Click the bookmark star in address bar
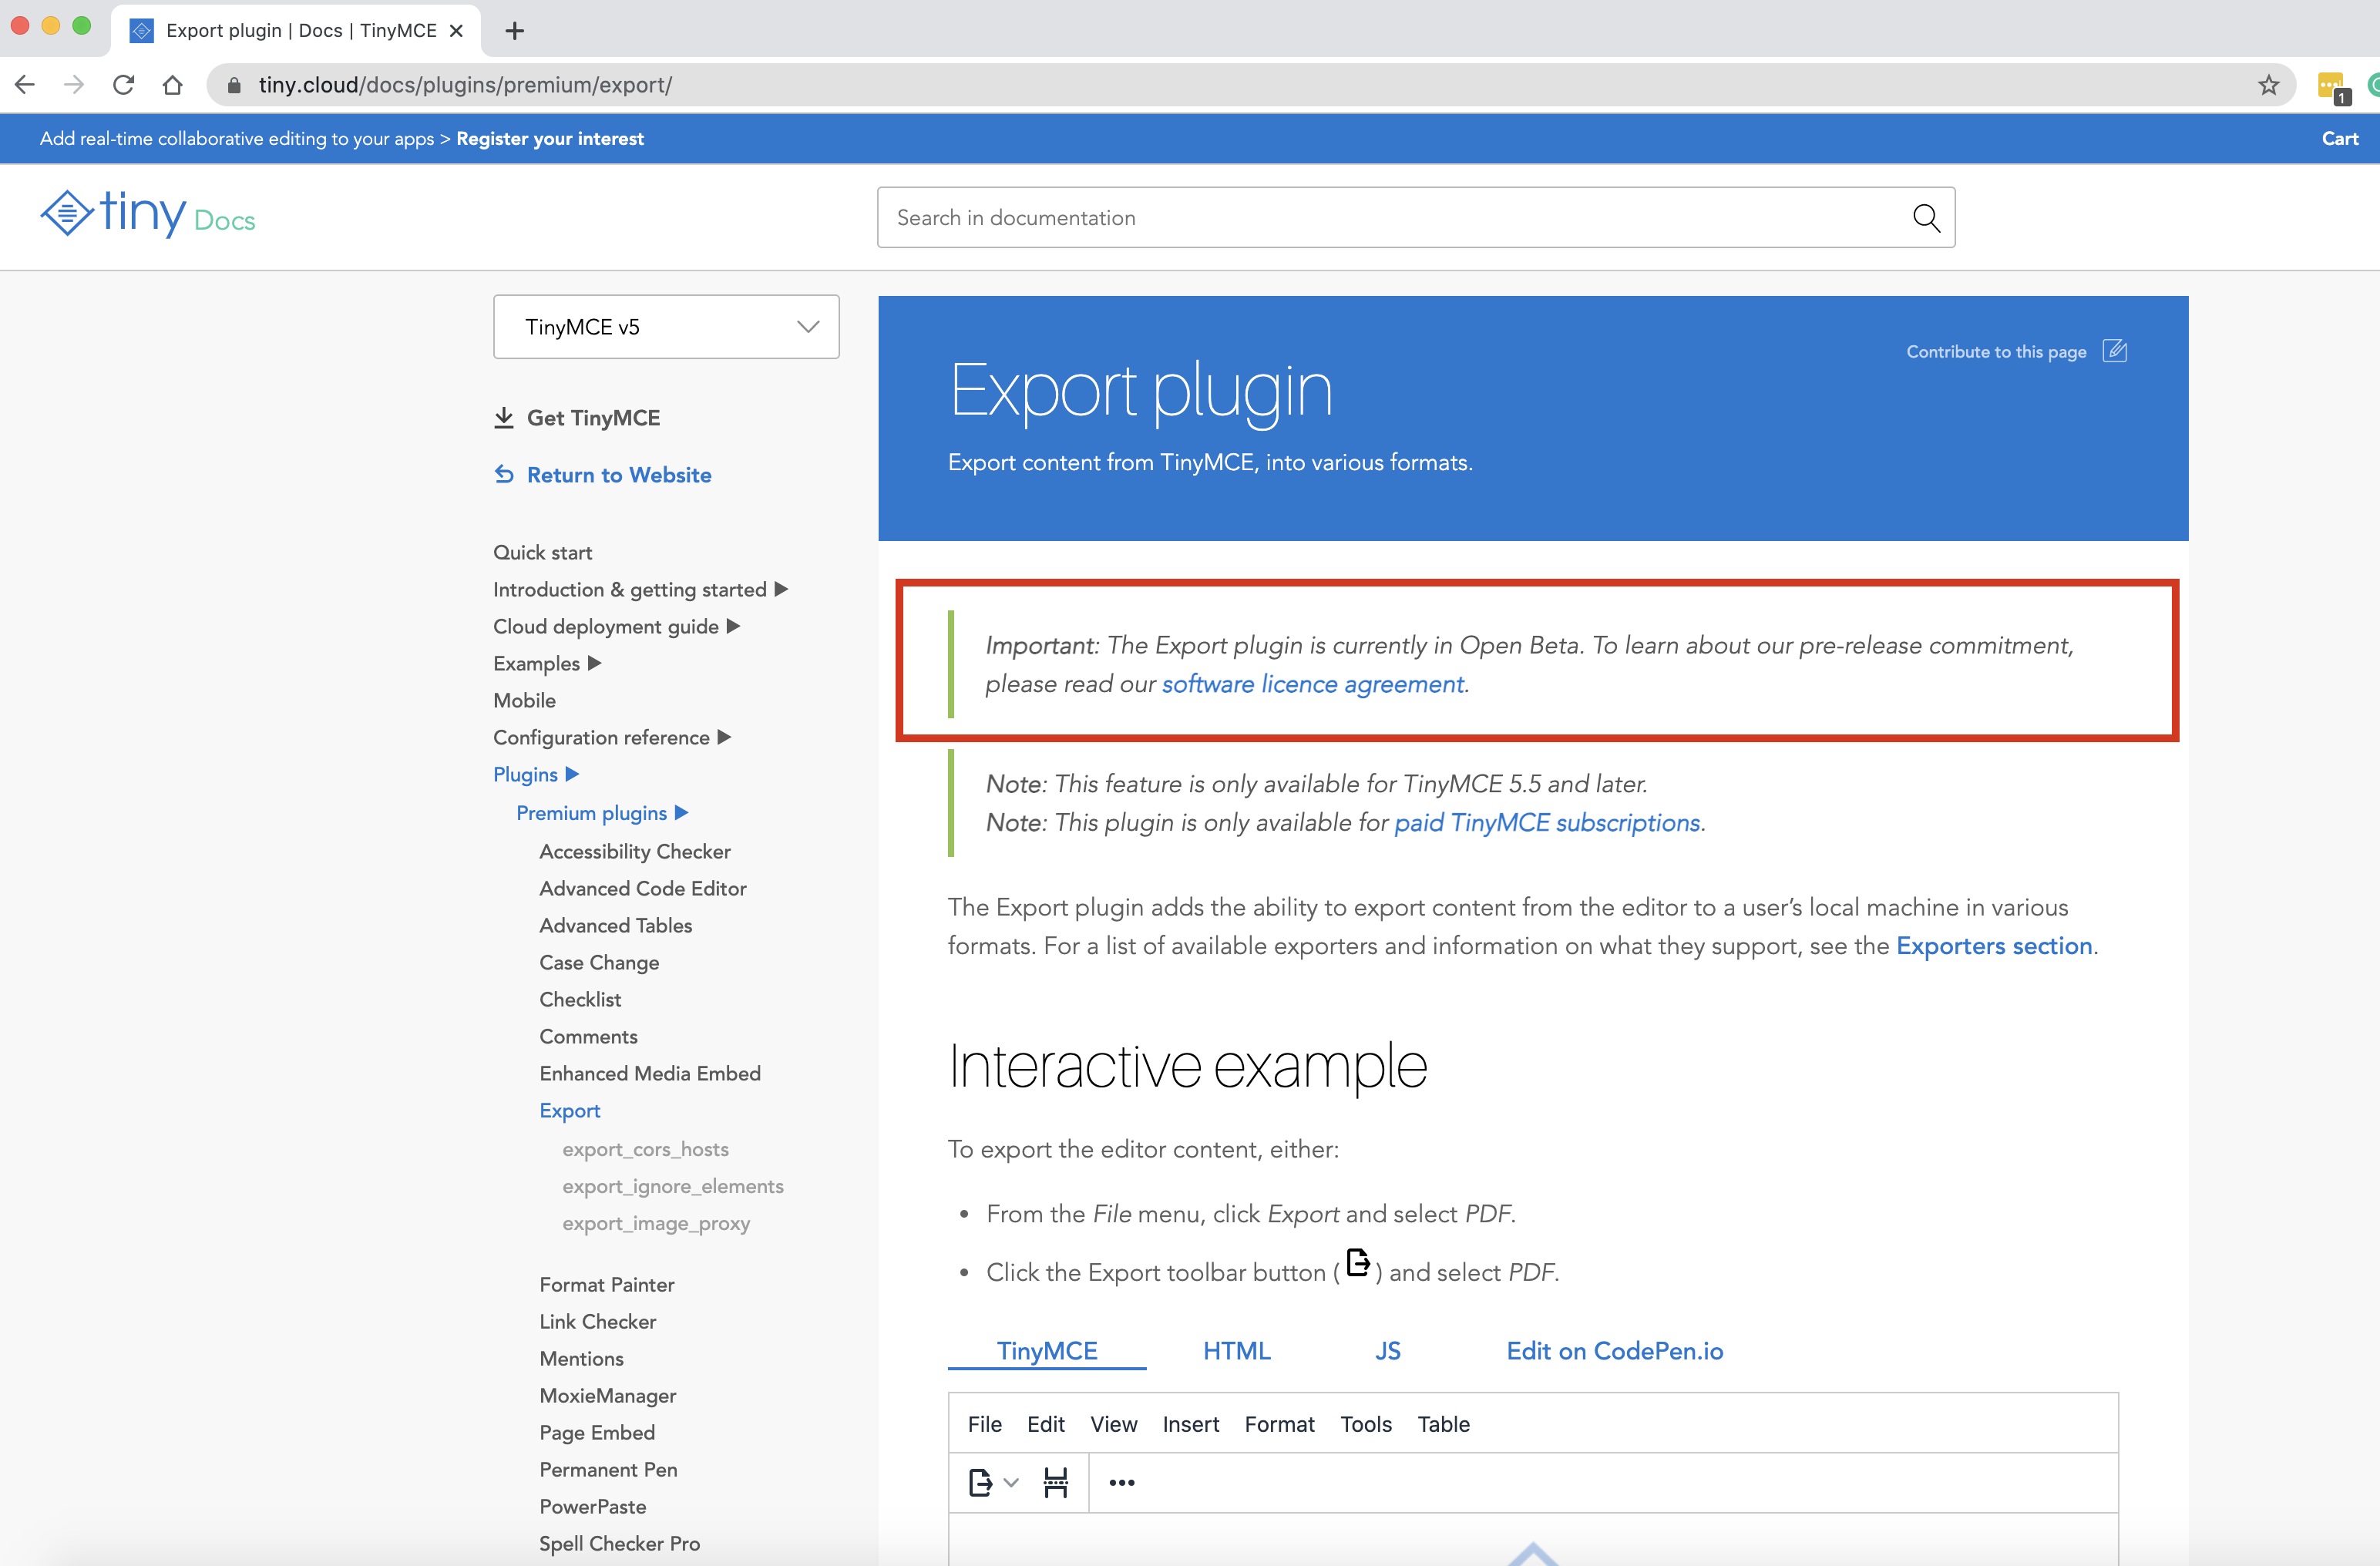The image size is (2380, 1566). coord(2268,85)
